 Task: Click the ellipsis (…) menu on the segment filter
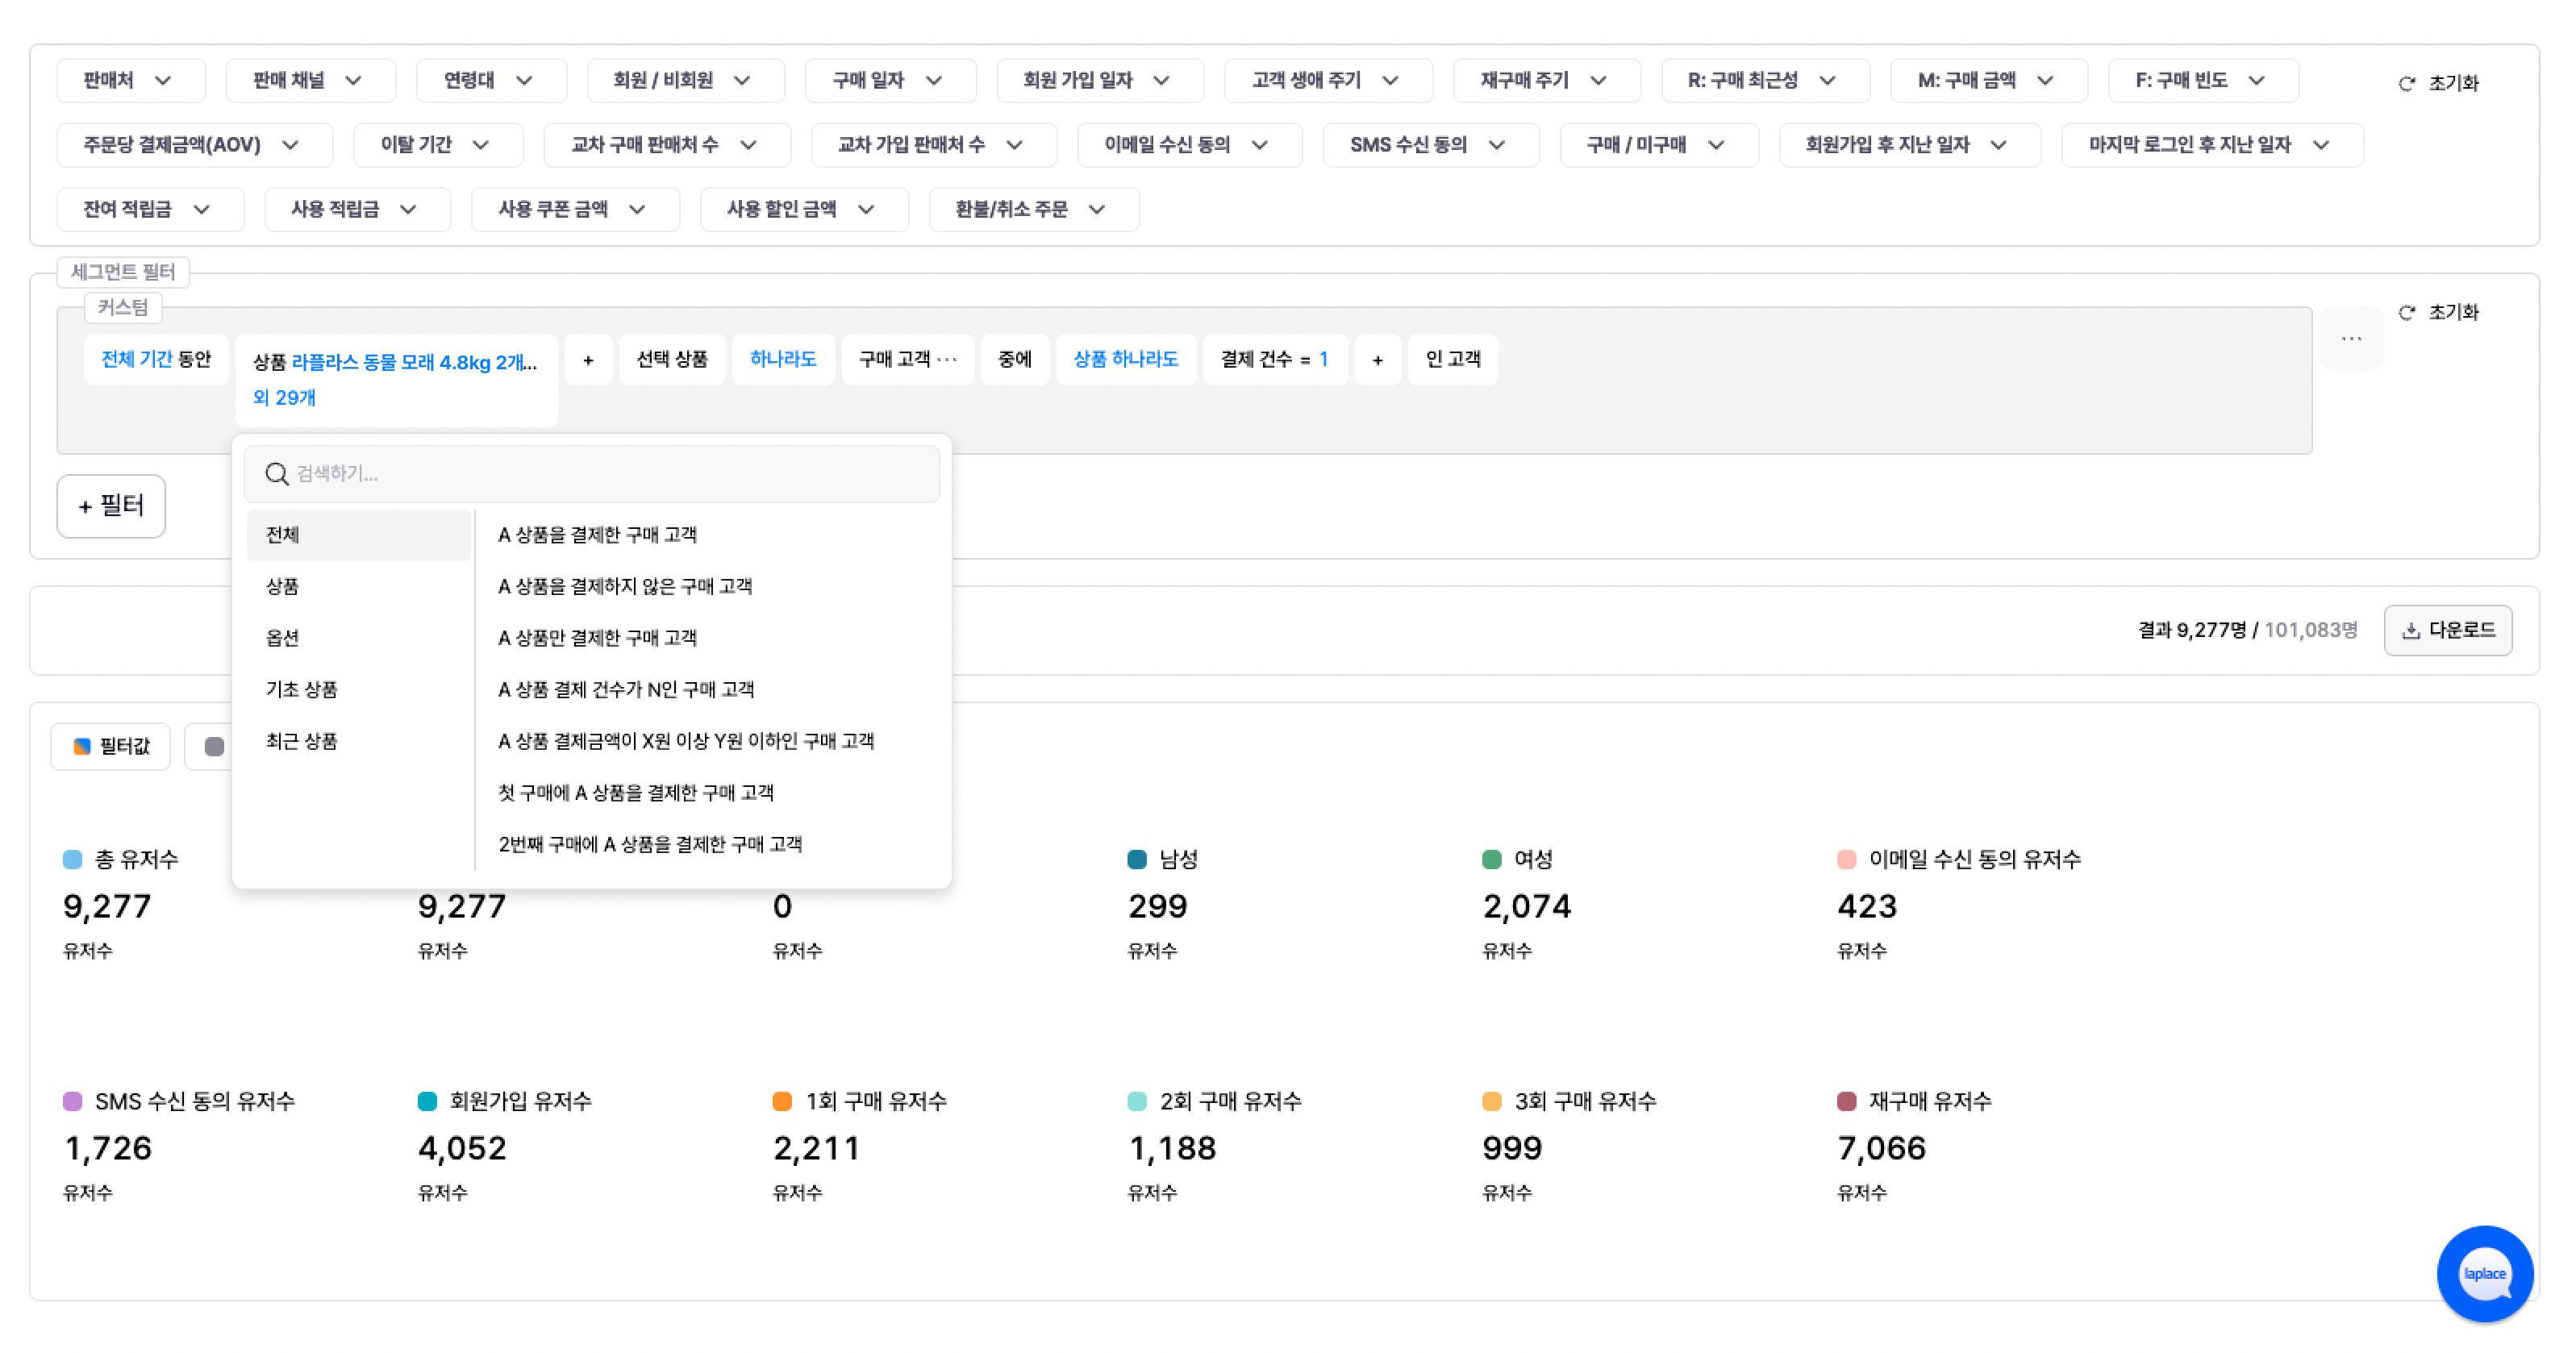click(x=2352, y=340)
